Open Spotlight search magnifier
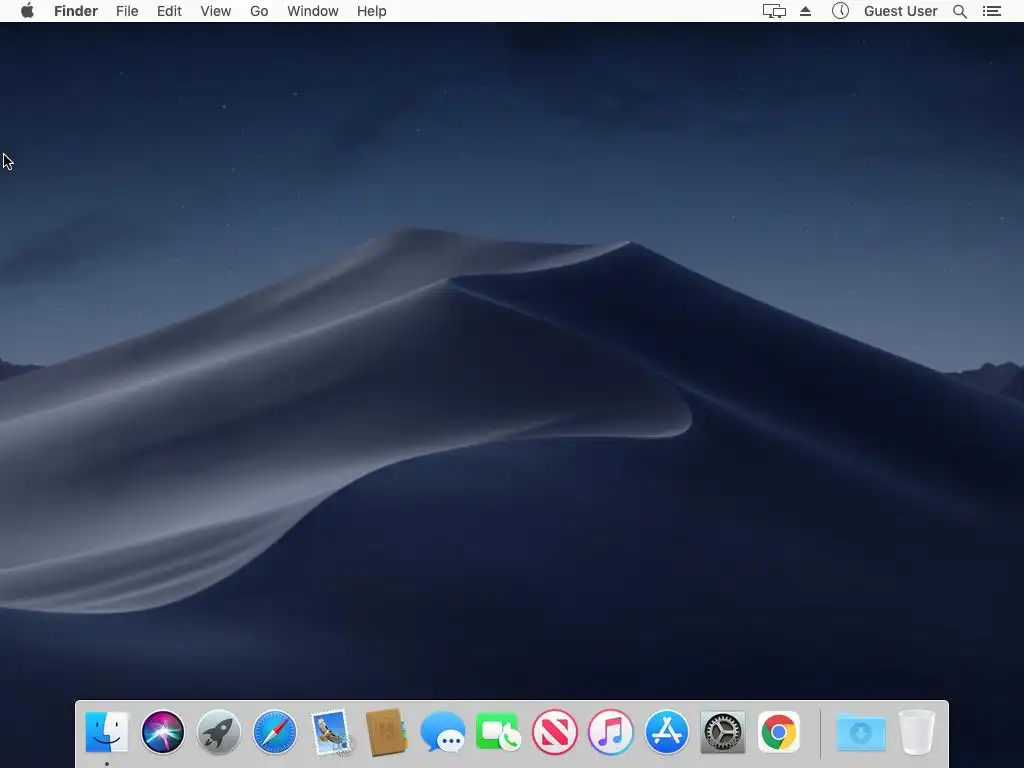This screenshot has width=1024, height=768. (x=959, y=11)
